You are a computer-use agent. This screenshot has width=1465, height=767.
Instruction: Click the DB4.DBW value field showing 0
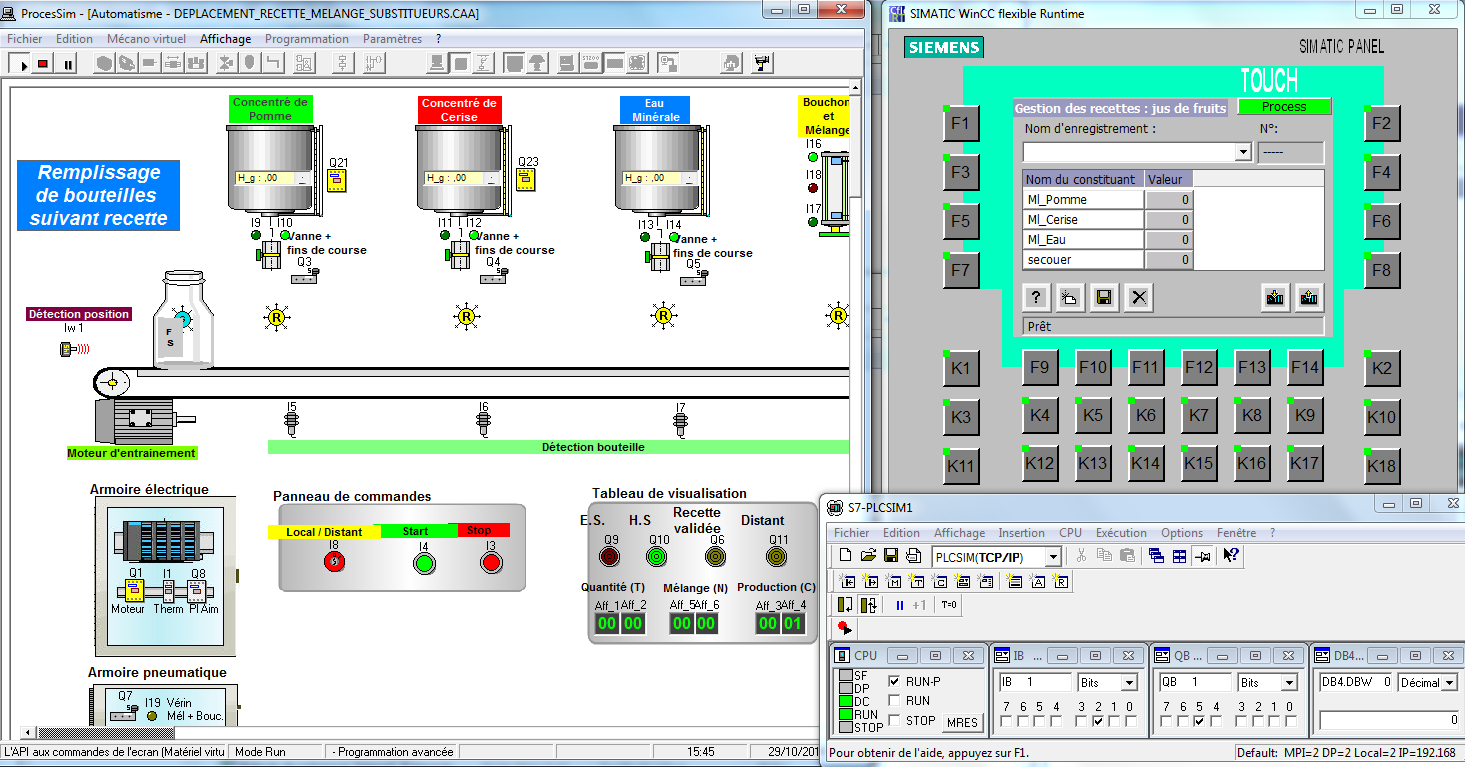(1389, 720)
